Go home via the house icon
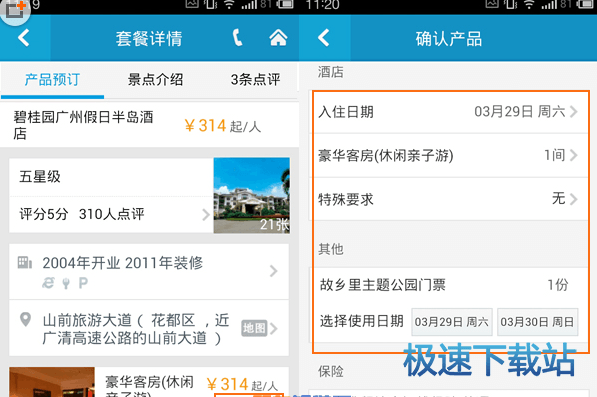This screenshot has height=397, width=597. click(x=278, y=38)
